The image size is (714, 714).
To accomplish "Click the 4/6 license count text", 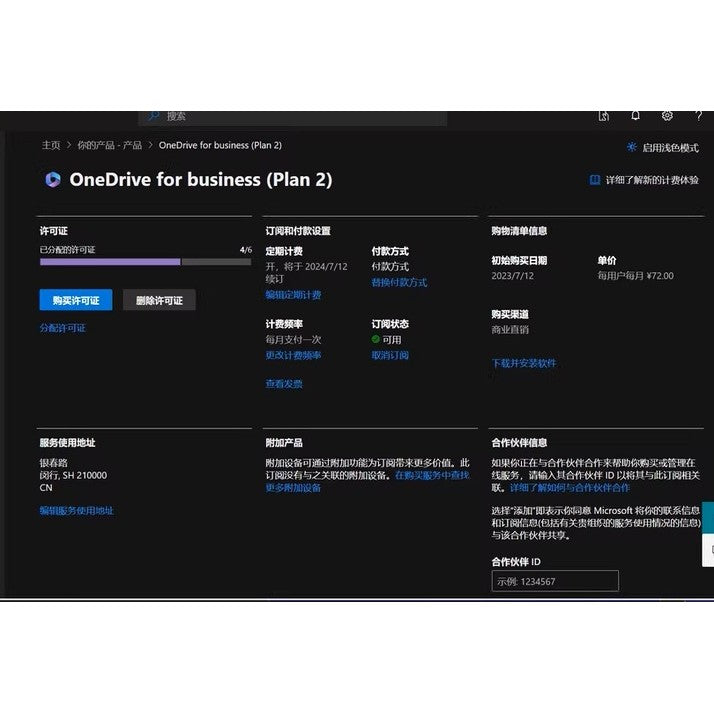I will click(245, 250).
